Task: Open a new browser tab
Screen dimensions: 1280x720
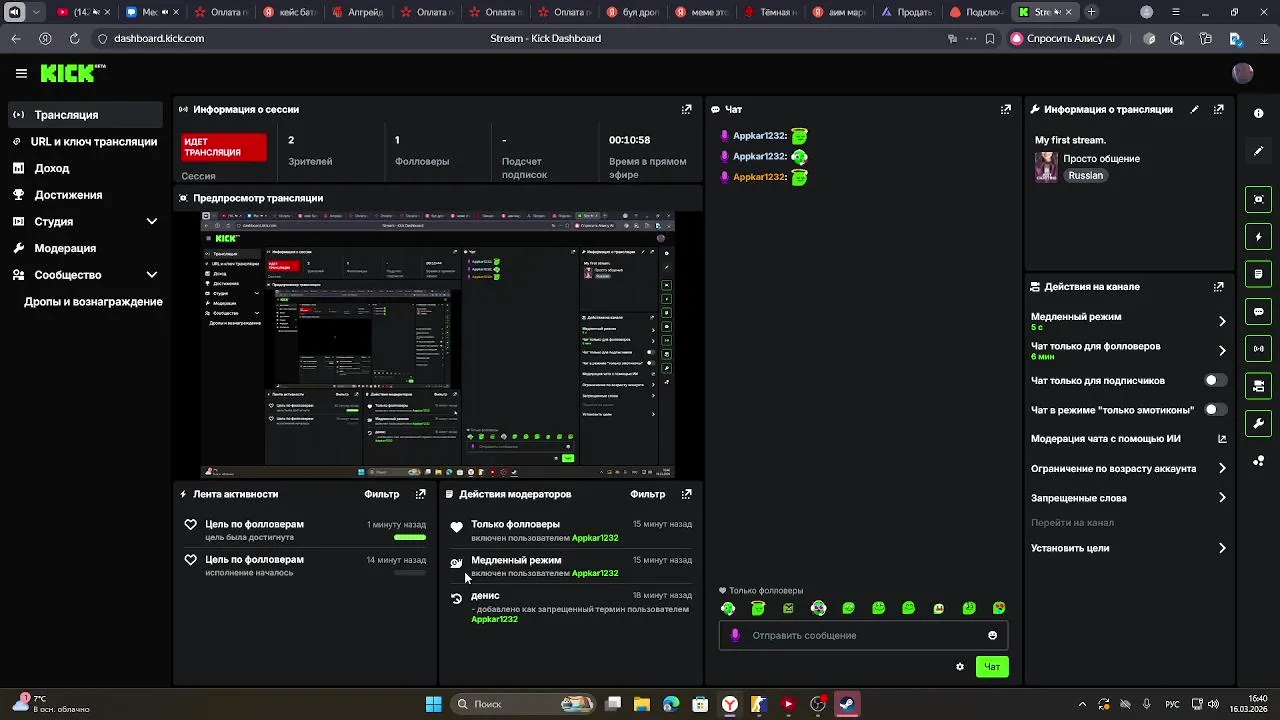Action: click(x=1091, y=12)
